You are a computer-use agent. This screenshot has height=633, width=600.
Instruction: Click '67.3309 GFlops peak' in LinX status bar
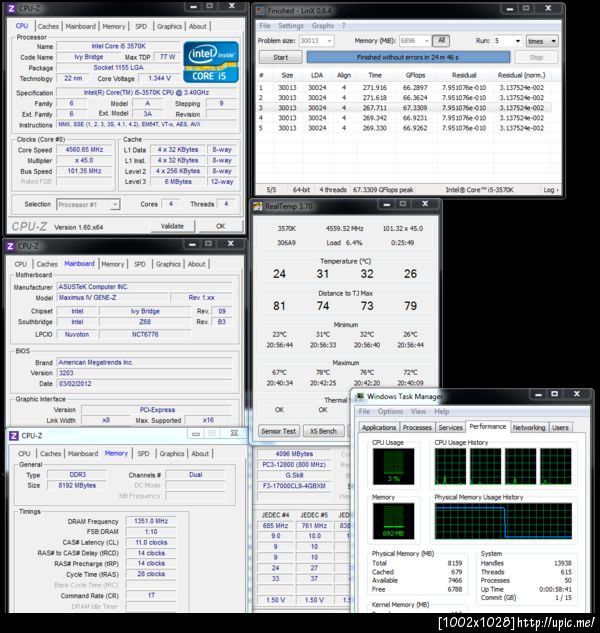click(383, 190)
